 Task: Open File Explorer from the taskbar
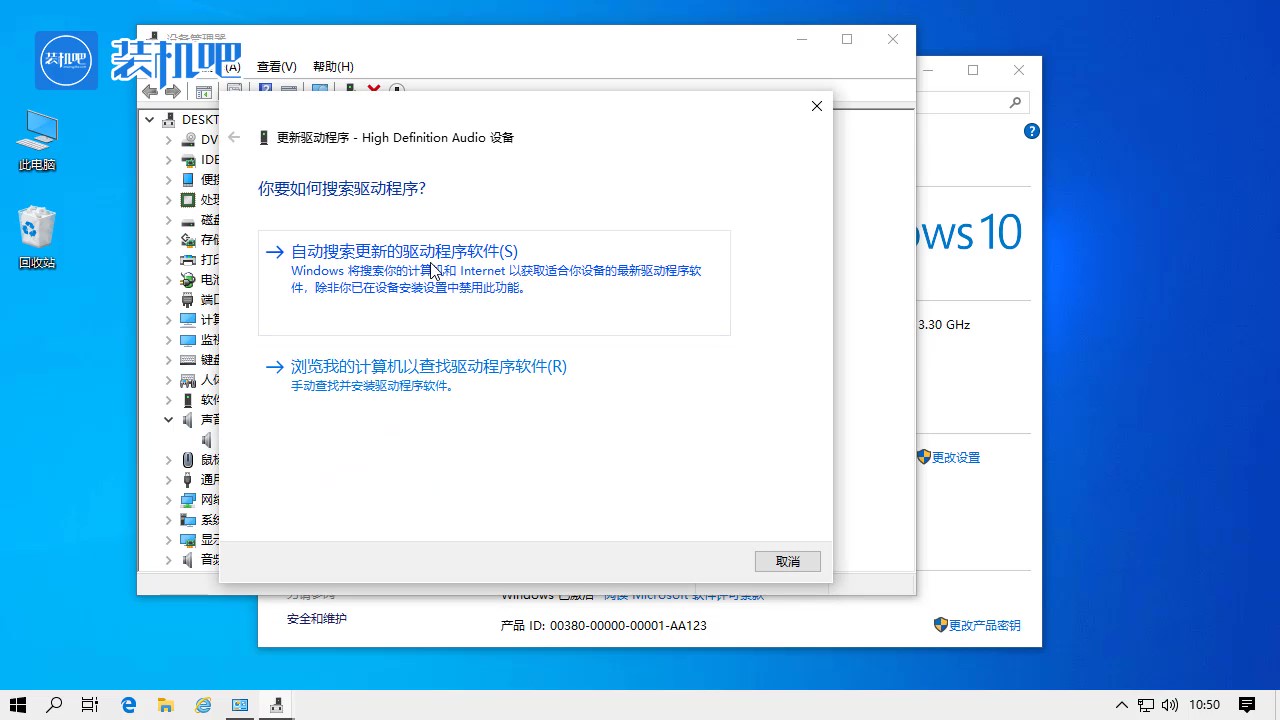coord(166,705)
